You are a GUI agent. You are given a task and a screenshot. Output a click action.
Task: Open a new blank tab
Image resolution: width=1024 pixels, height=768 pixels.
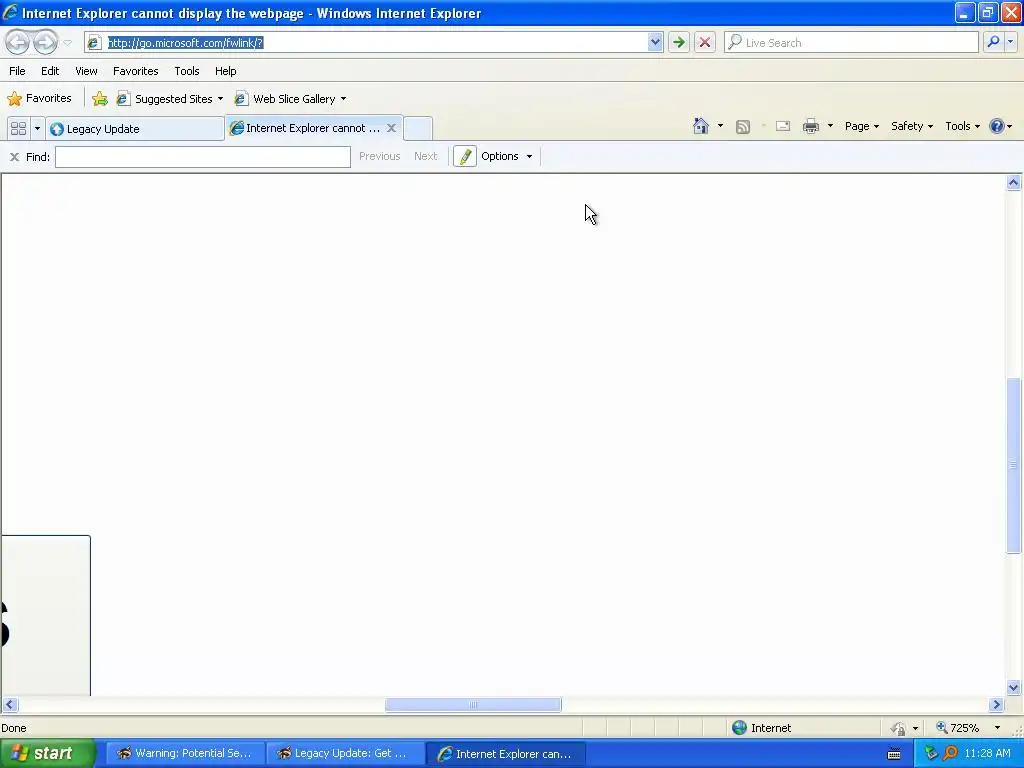418,128
